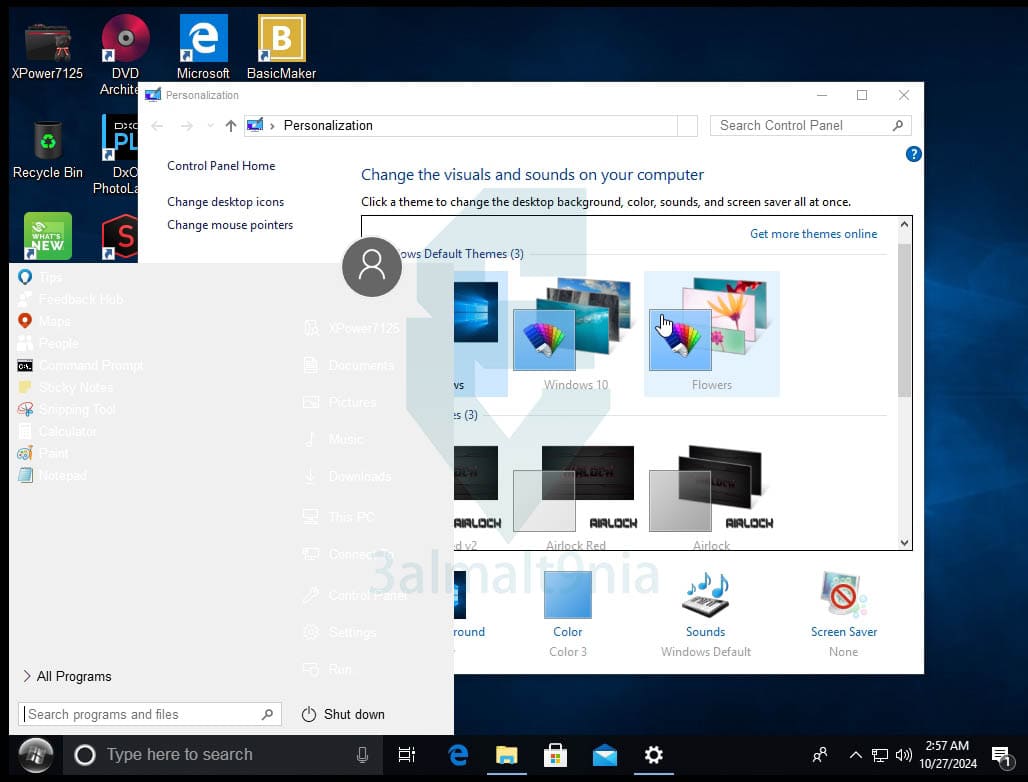Image resolution: width=1028 pixels, height=782 pixels.
Task: Expand All Programs in the Start menu
Action: coord(67,676)
